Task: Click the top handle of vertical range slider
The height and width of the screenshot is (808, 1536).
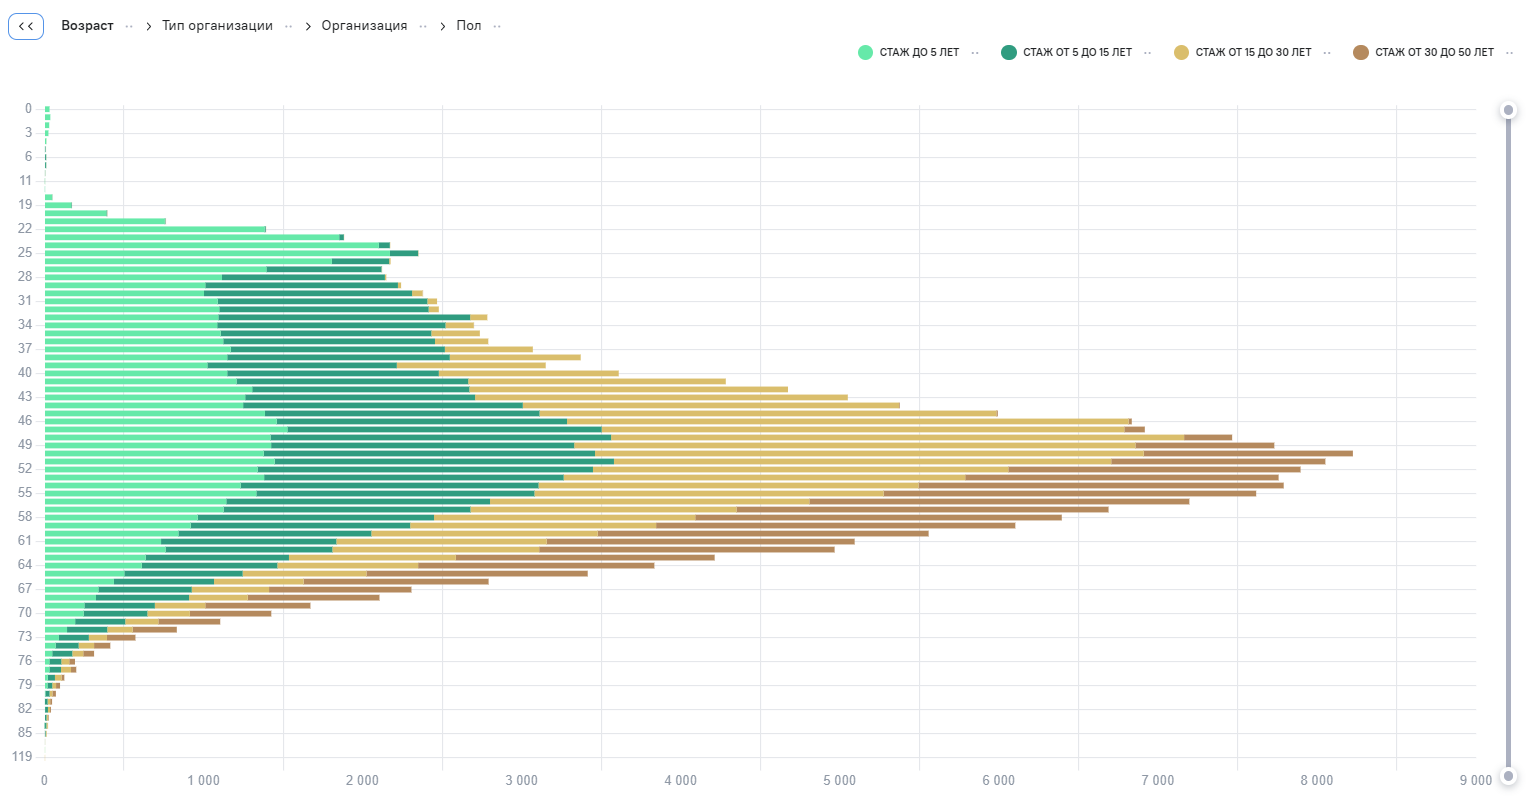Action: pos(1508,110)
